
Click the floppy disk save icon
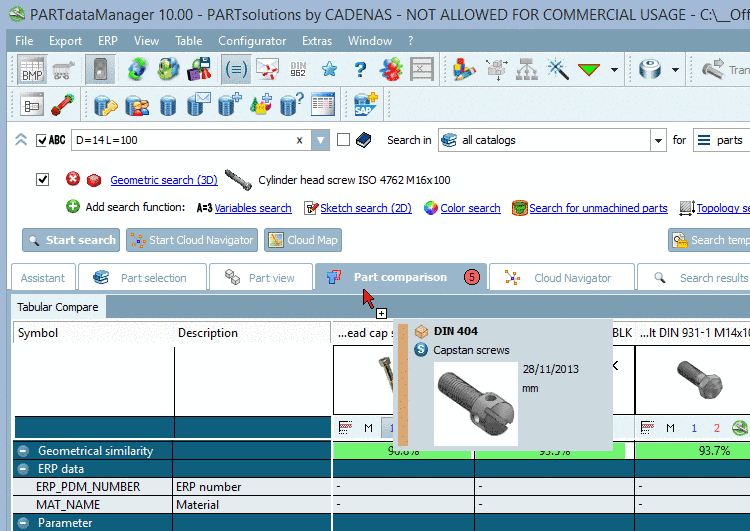pyautogui.click(x=199, y=70)
